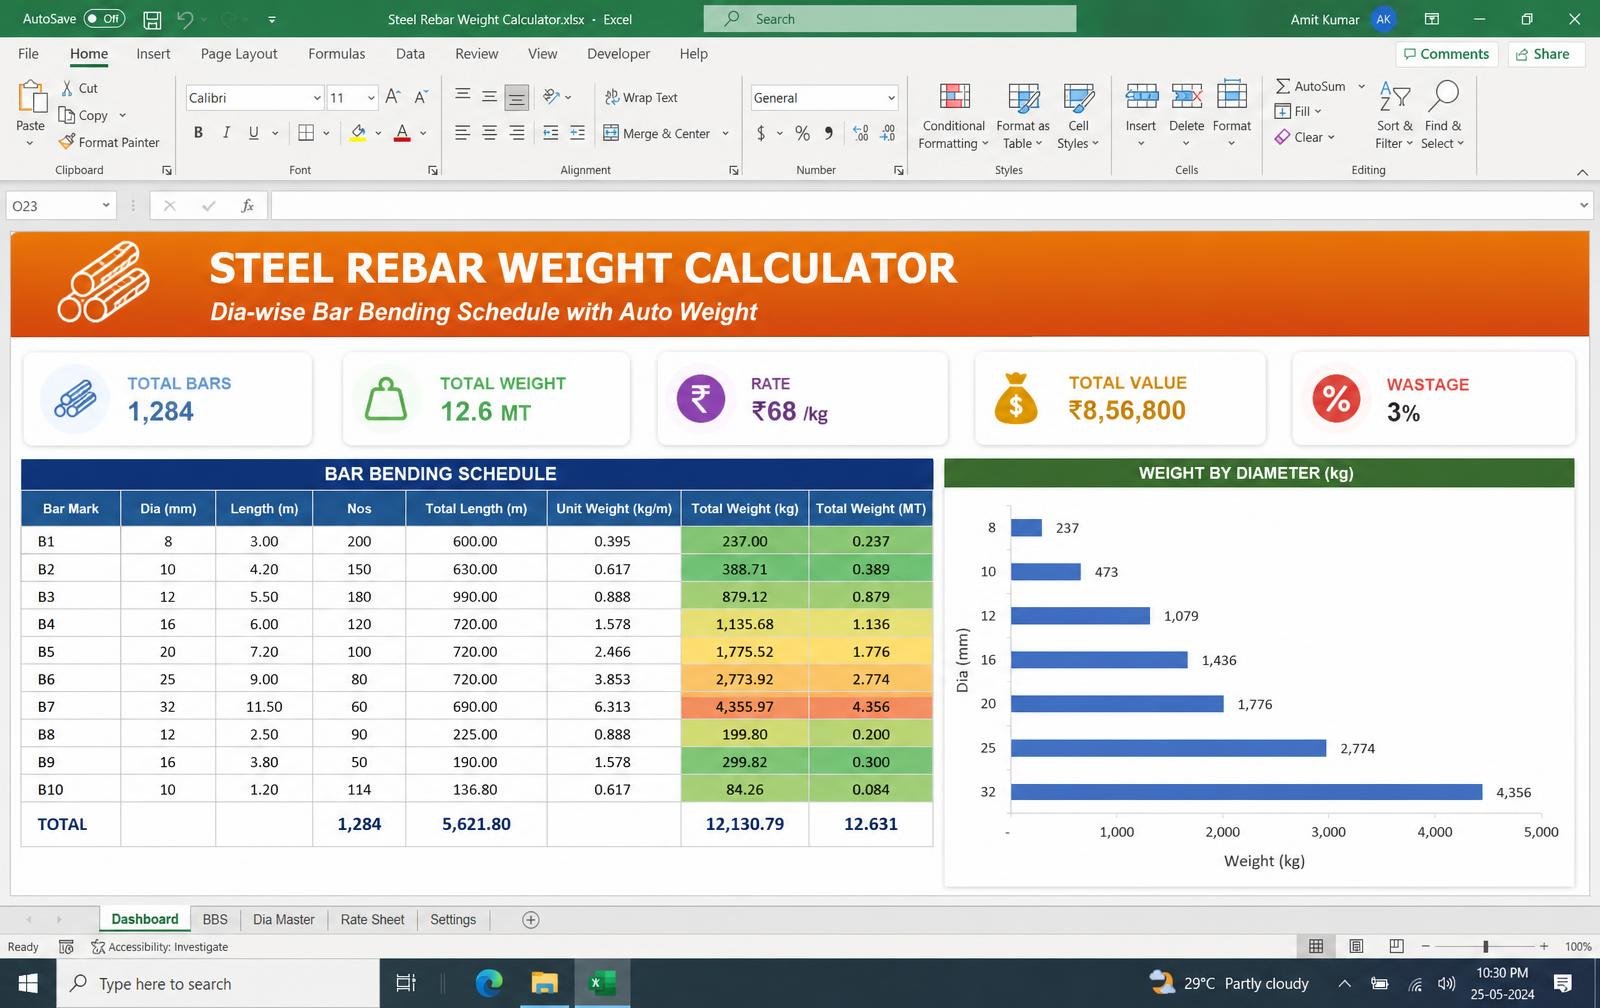Click the Increase Indent icon
This screenshot has height=1008, width=1600.
click(577, 132)
